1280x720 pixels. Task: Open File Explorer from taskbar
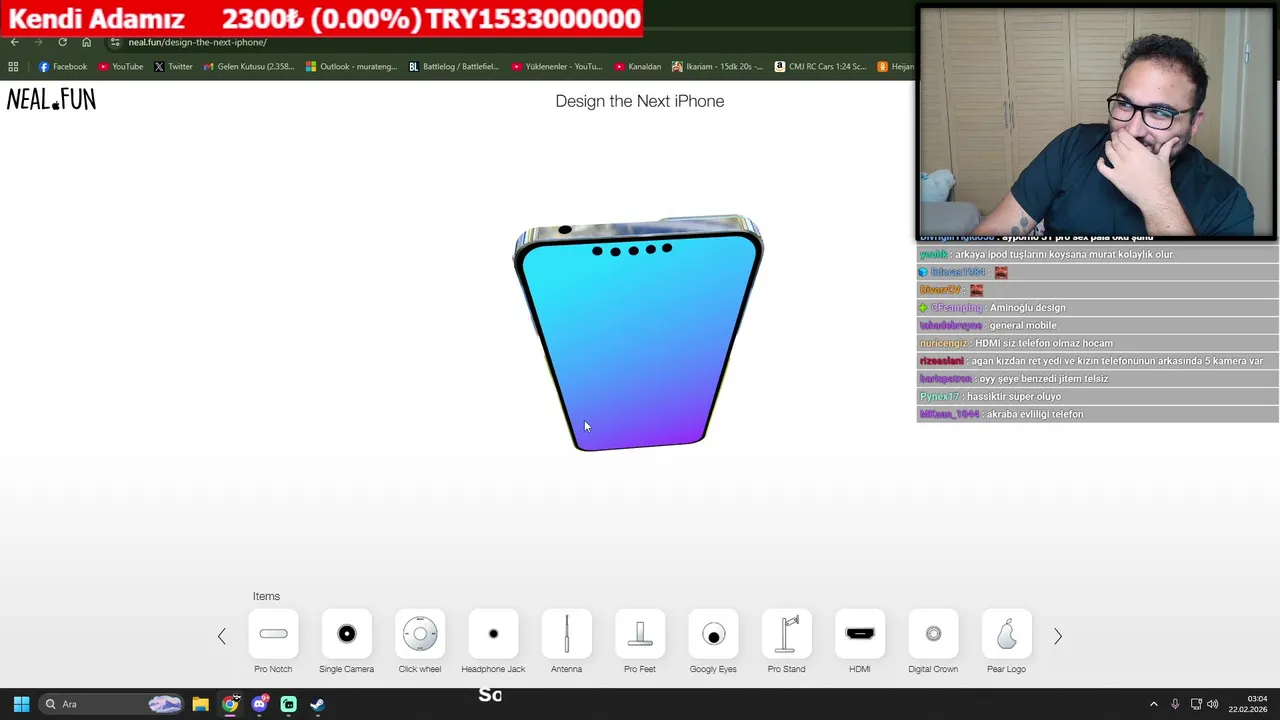tap(200, 704)
